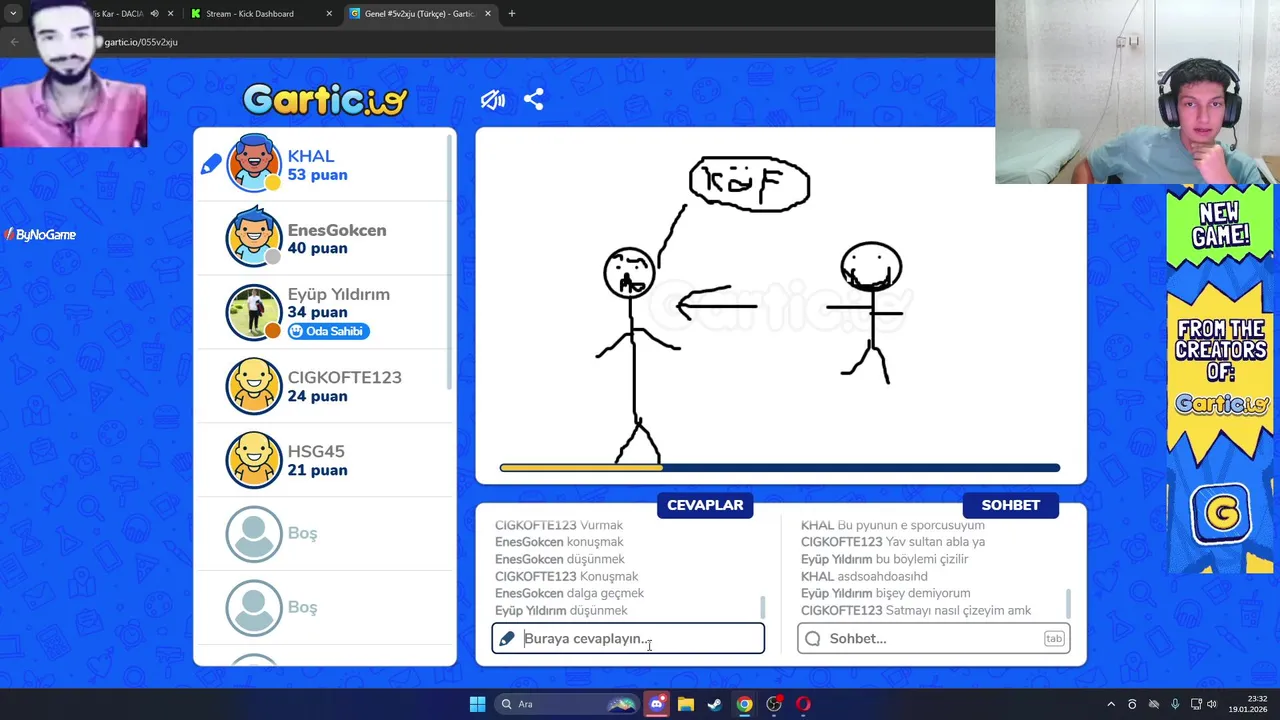Open Discord from the taskbar
Image resolution: width=1280 pixels, height=720 pixels.
657,704
